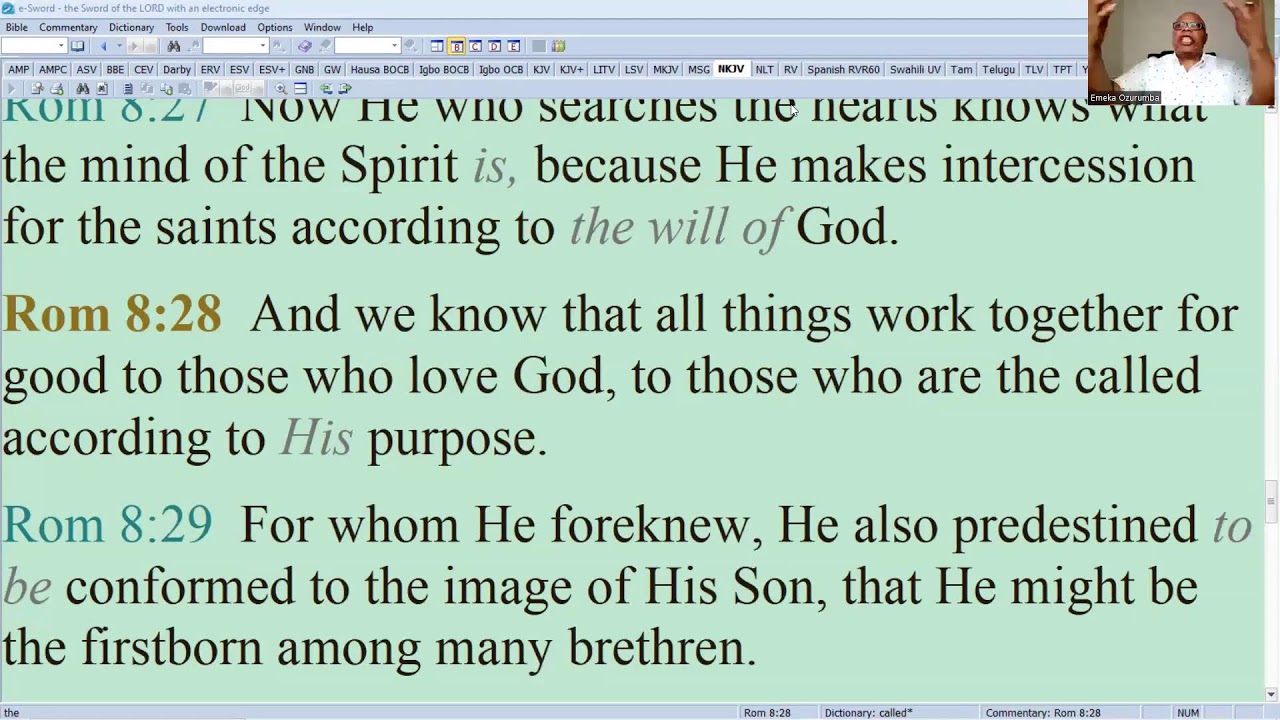The height and width of the screenshot is (720, 1280).
Task: Click the split pane icon after zoom
Action: click(300, 89)
